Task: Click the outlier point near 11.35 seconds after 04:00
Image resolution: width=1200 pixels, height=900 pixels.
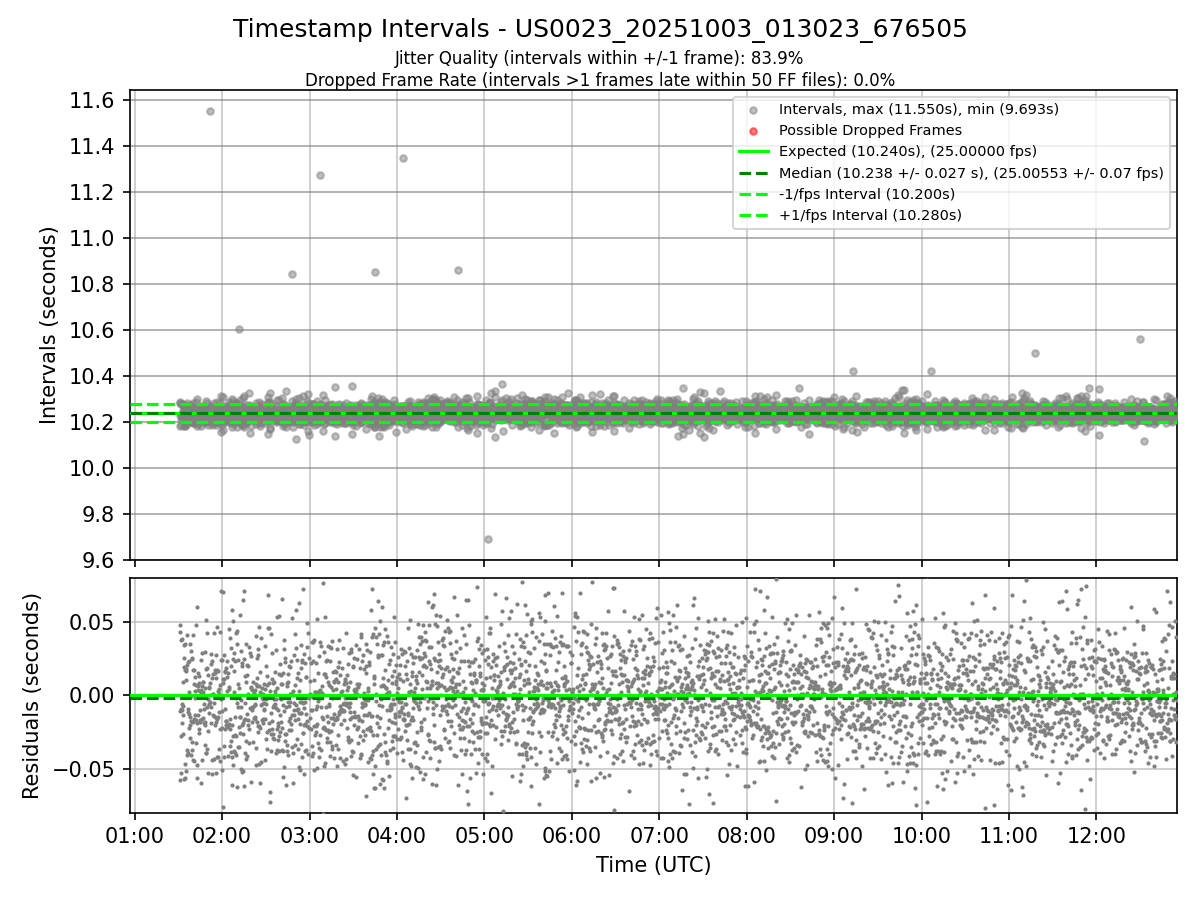Action: tap(403, 158)
